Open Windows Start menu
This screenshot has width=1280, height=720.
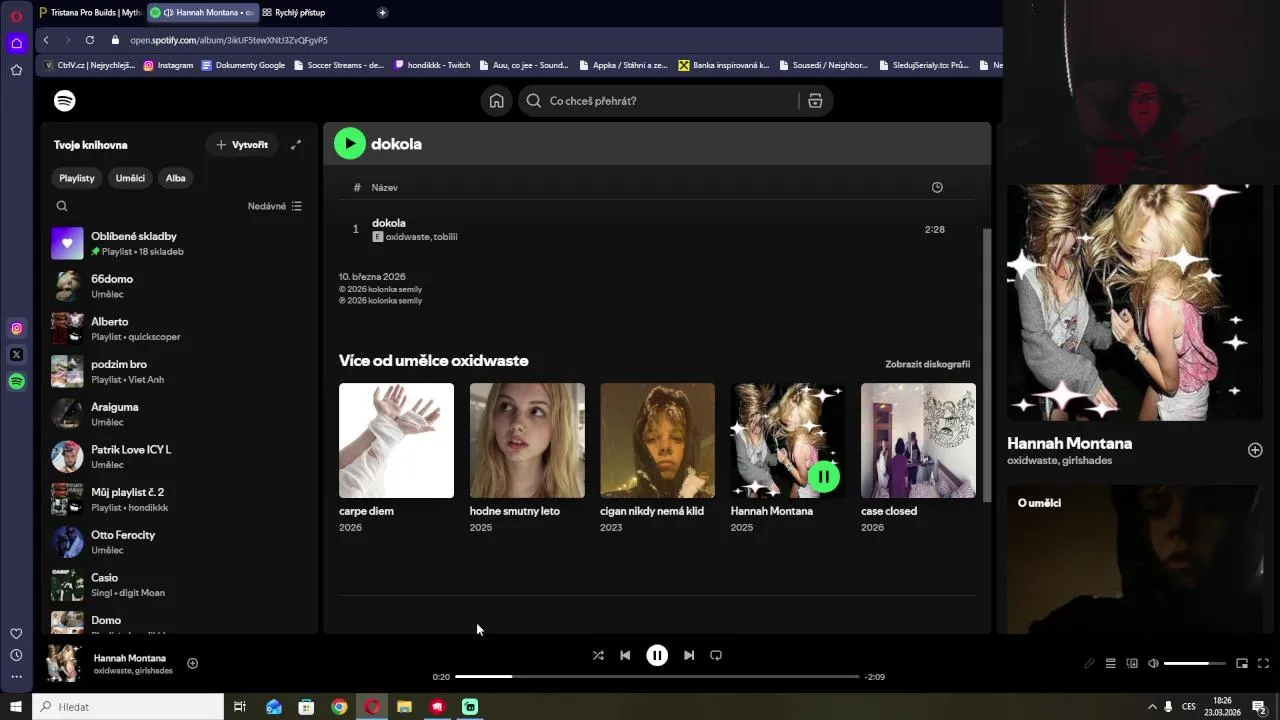point(16,707)
